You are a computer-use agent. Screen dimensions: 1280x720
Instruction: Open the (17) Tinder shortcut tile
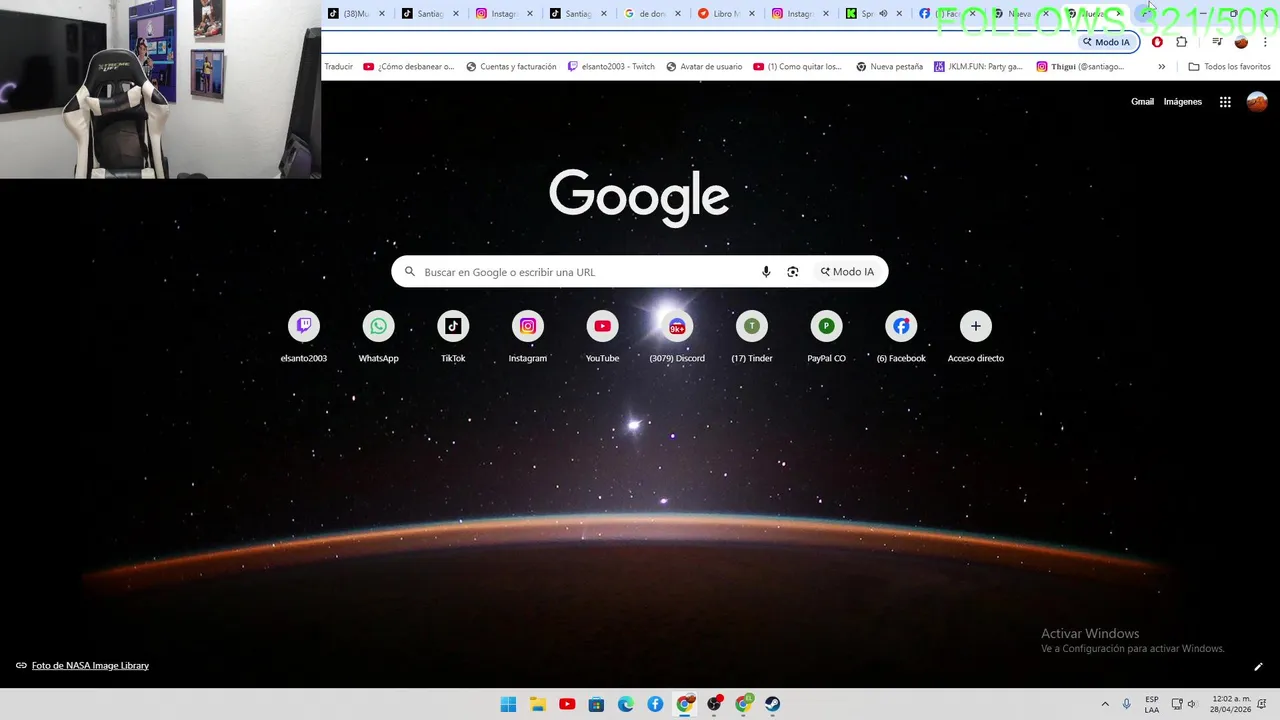pos(752,336)
